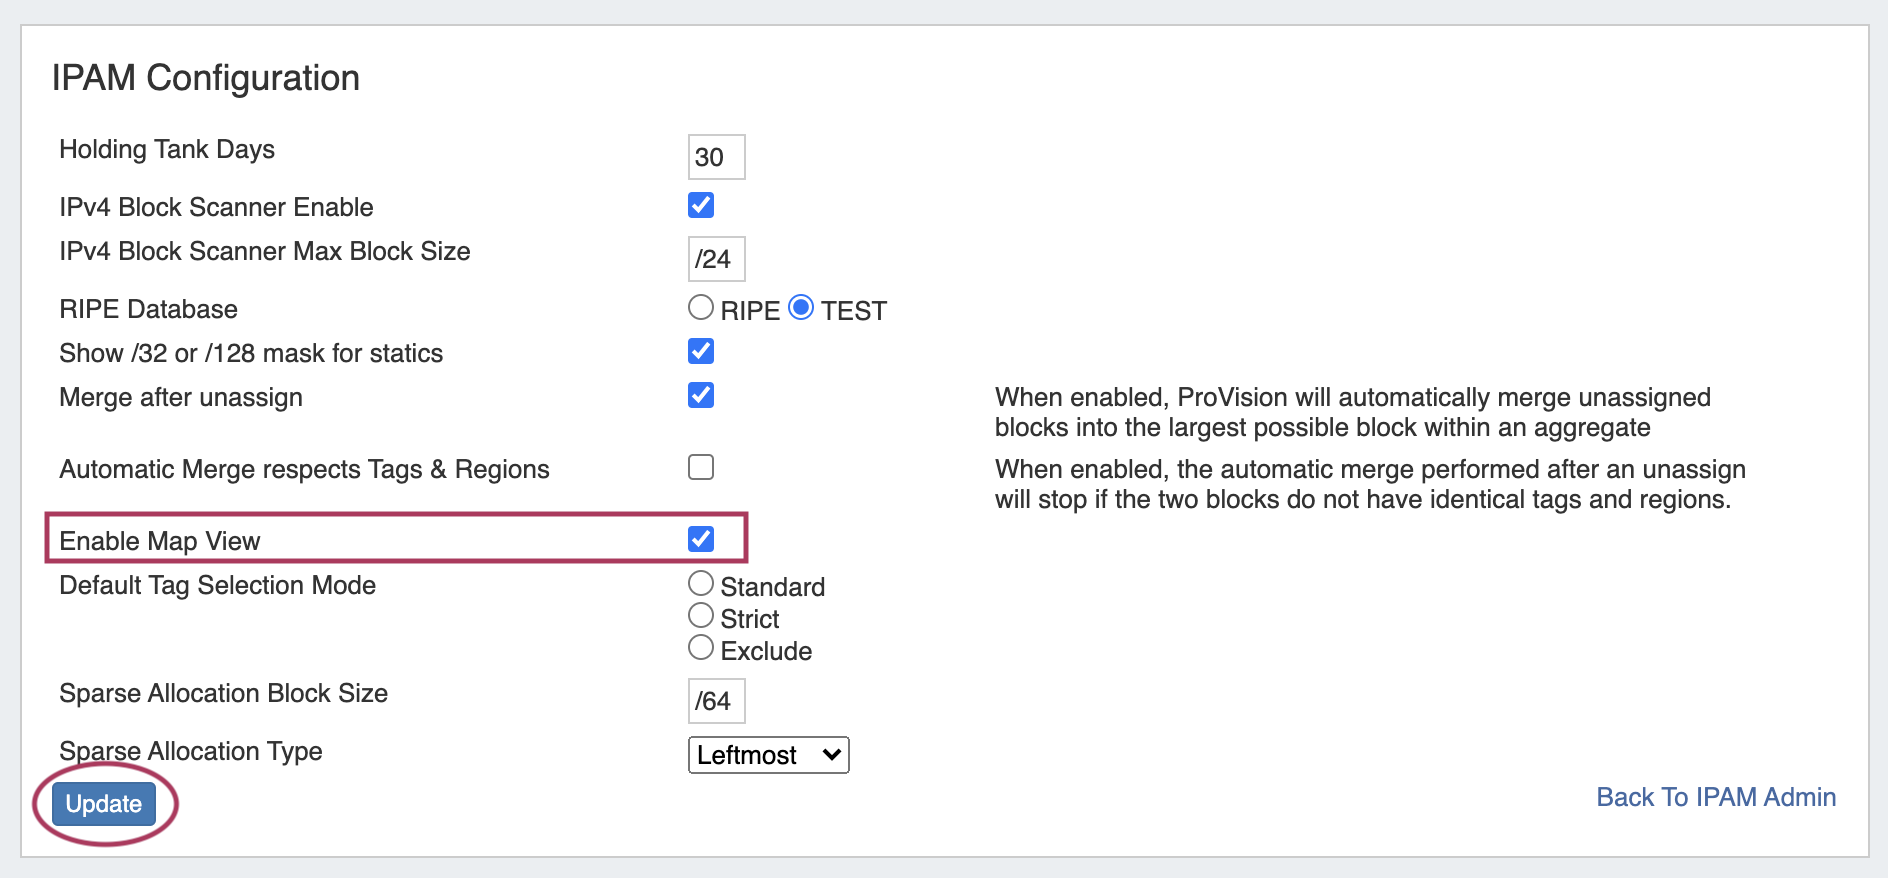This screenshot has width=1888, height=878.
Task: Uncheck the Enable Map View checkbox
Action: [701, 539]
